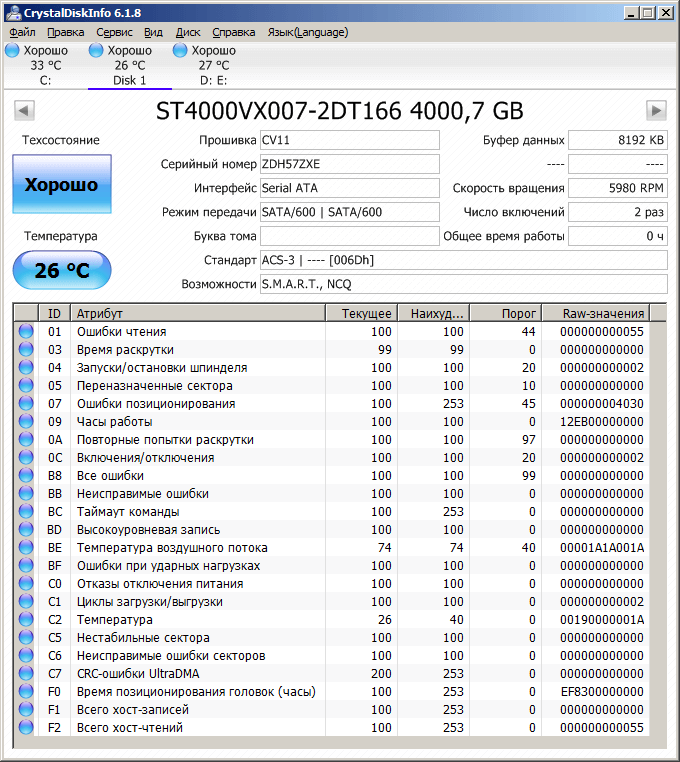680x762 pixels.
Task: Click the previous disk left arrow
Action: tap(25, 110)
